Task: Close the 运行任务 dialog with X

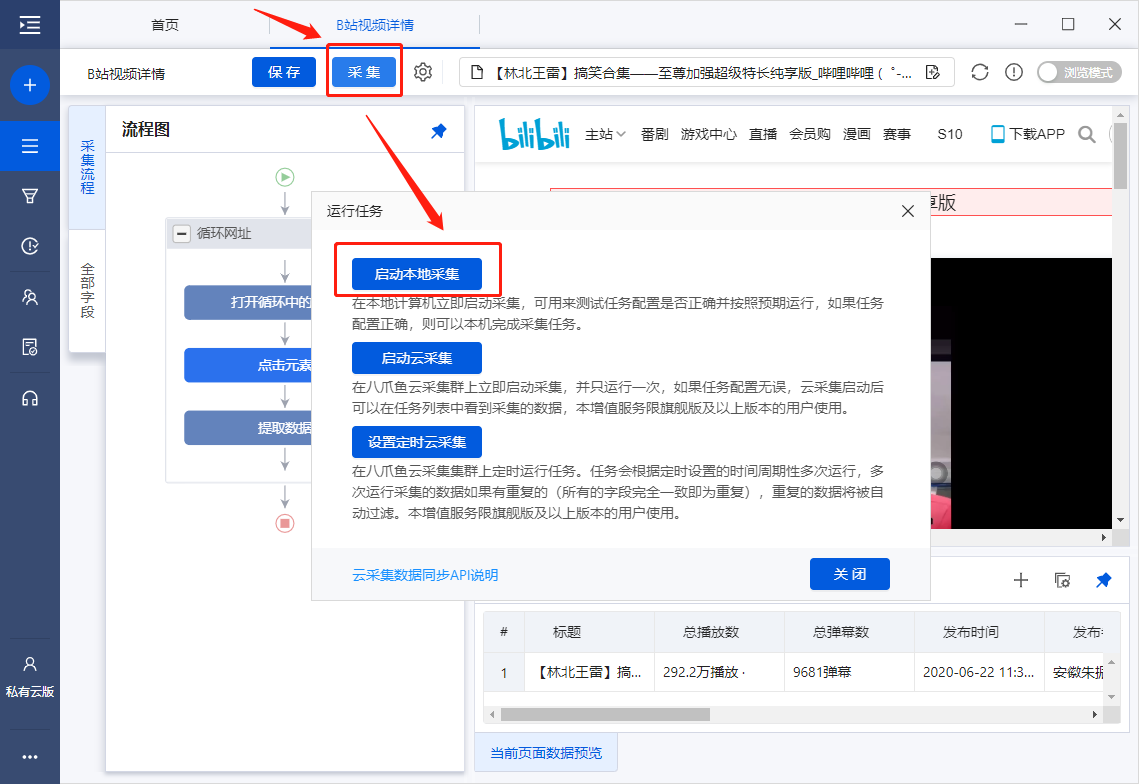Action: [908, 211]
